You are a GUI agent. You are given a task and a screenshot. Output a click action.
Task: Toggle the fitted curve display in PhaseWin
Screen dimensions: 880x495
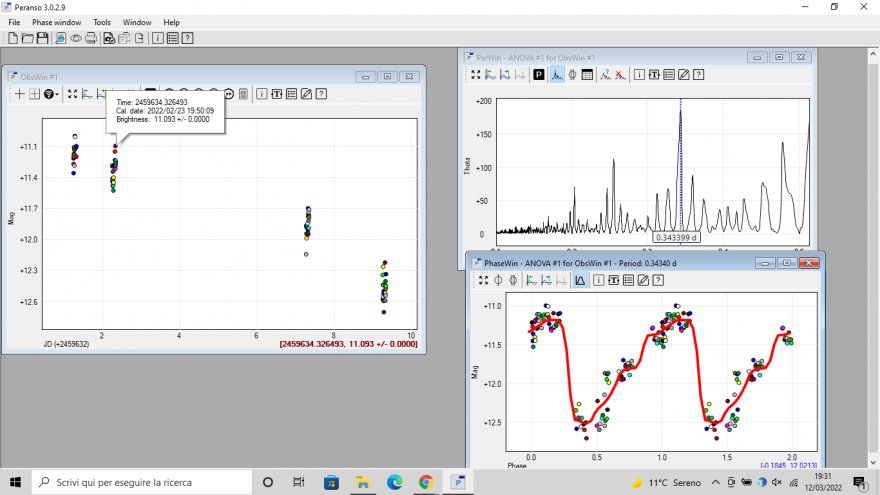580,280
